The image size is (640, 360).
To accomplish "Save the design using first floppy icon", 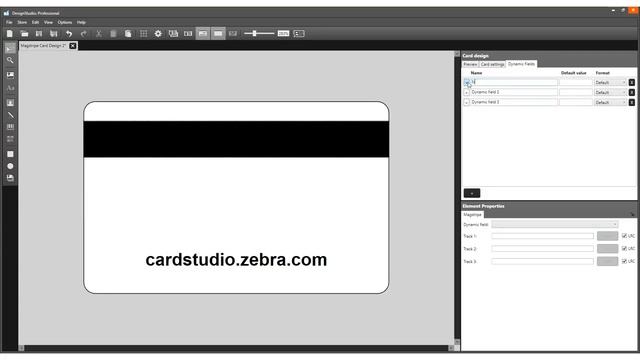I will [39, 33].
